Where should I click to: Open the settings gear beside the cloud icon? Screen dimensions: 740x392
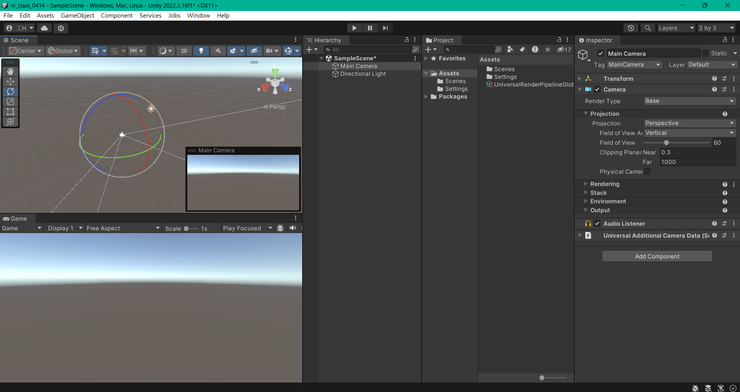click(60, 28)
